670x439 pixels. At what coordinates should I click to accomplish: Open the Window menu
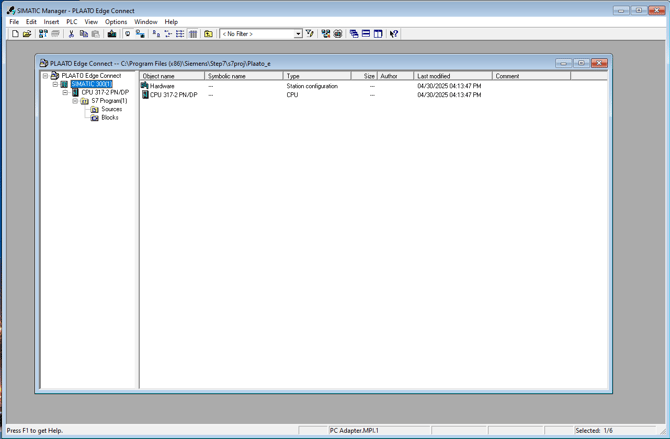(146, 22)
